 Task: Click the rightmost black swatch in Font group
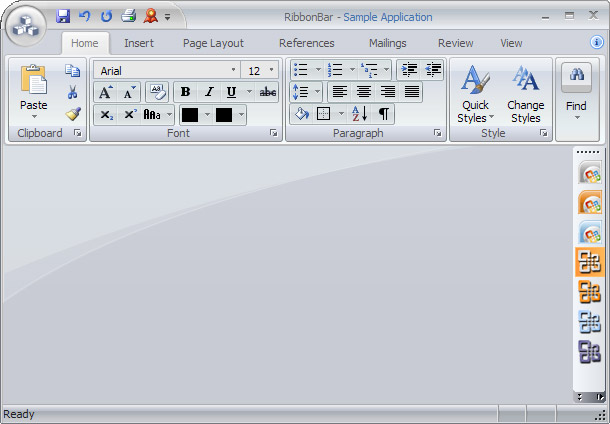[x=224, y=115]
